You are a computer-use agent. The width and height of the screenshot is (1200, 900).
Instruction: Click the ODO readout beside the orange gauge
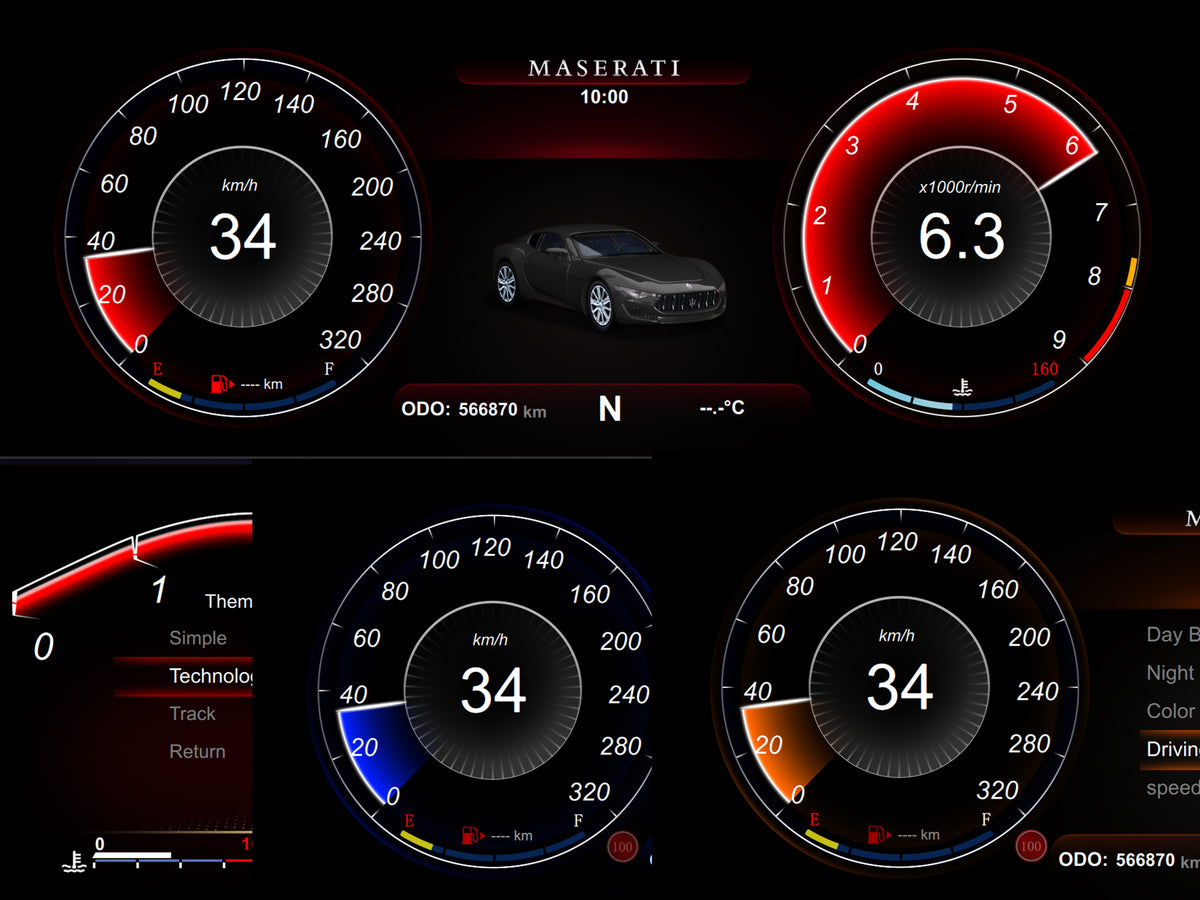[1129, 860]
